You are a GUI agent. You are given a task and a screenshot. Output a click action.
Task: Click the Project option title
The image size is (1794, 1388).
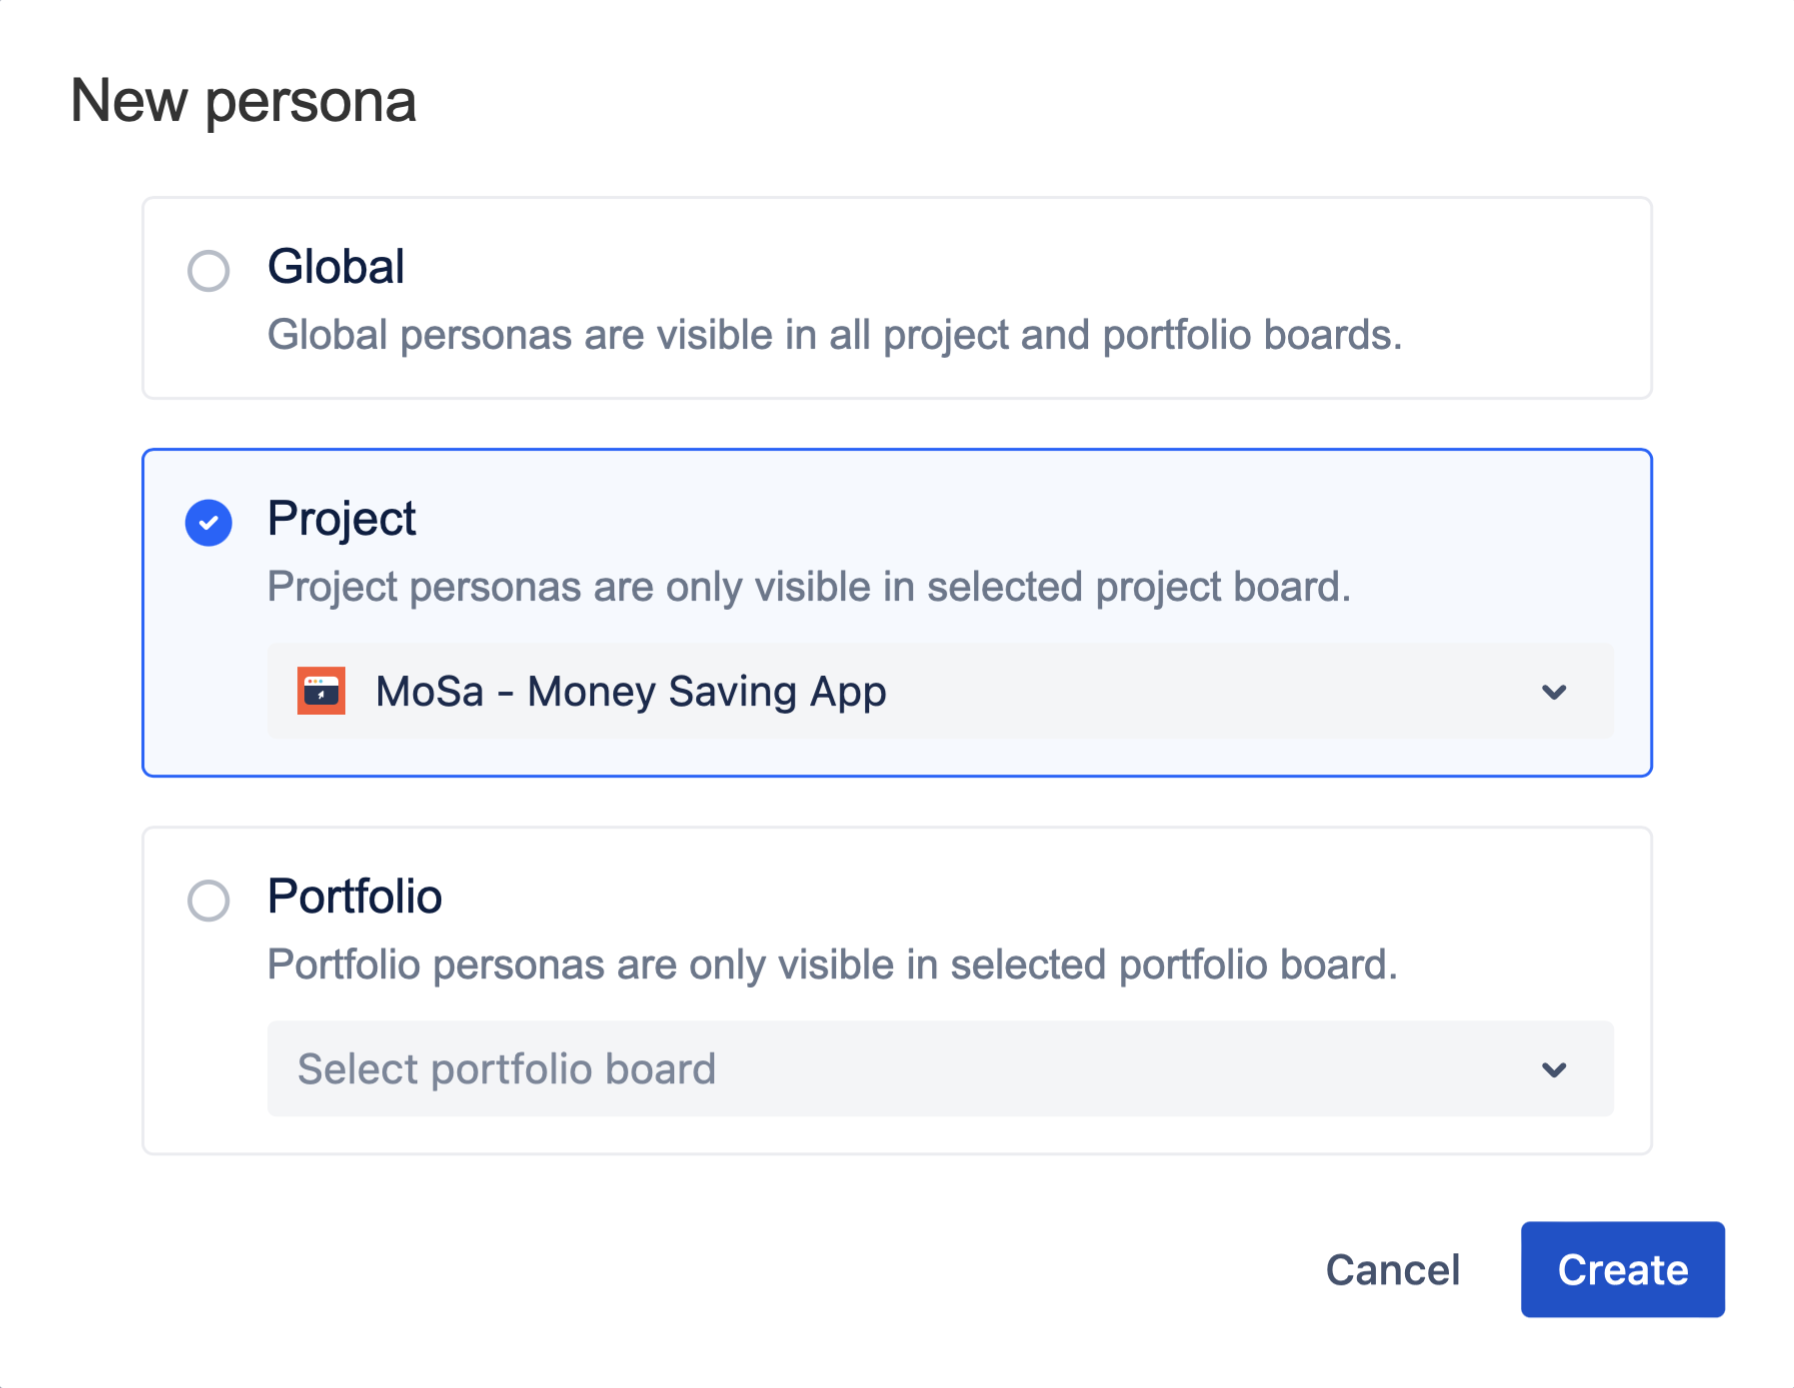[341, 519]
